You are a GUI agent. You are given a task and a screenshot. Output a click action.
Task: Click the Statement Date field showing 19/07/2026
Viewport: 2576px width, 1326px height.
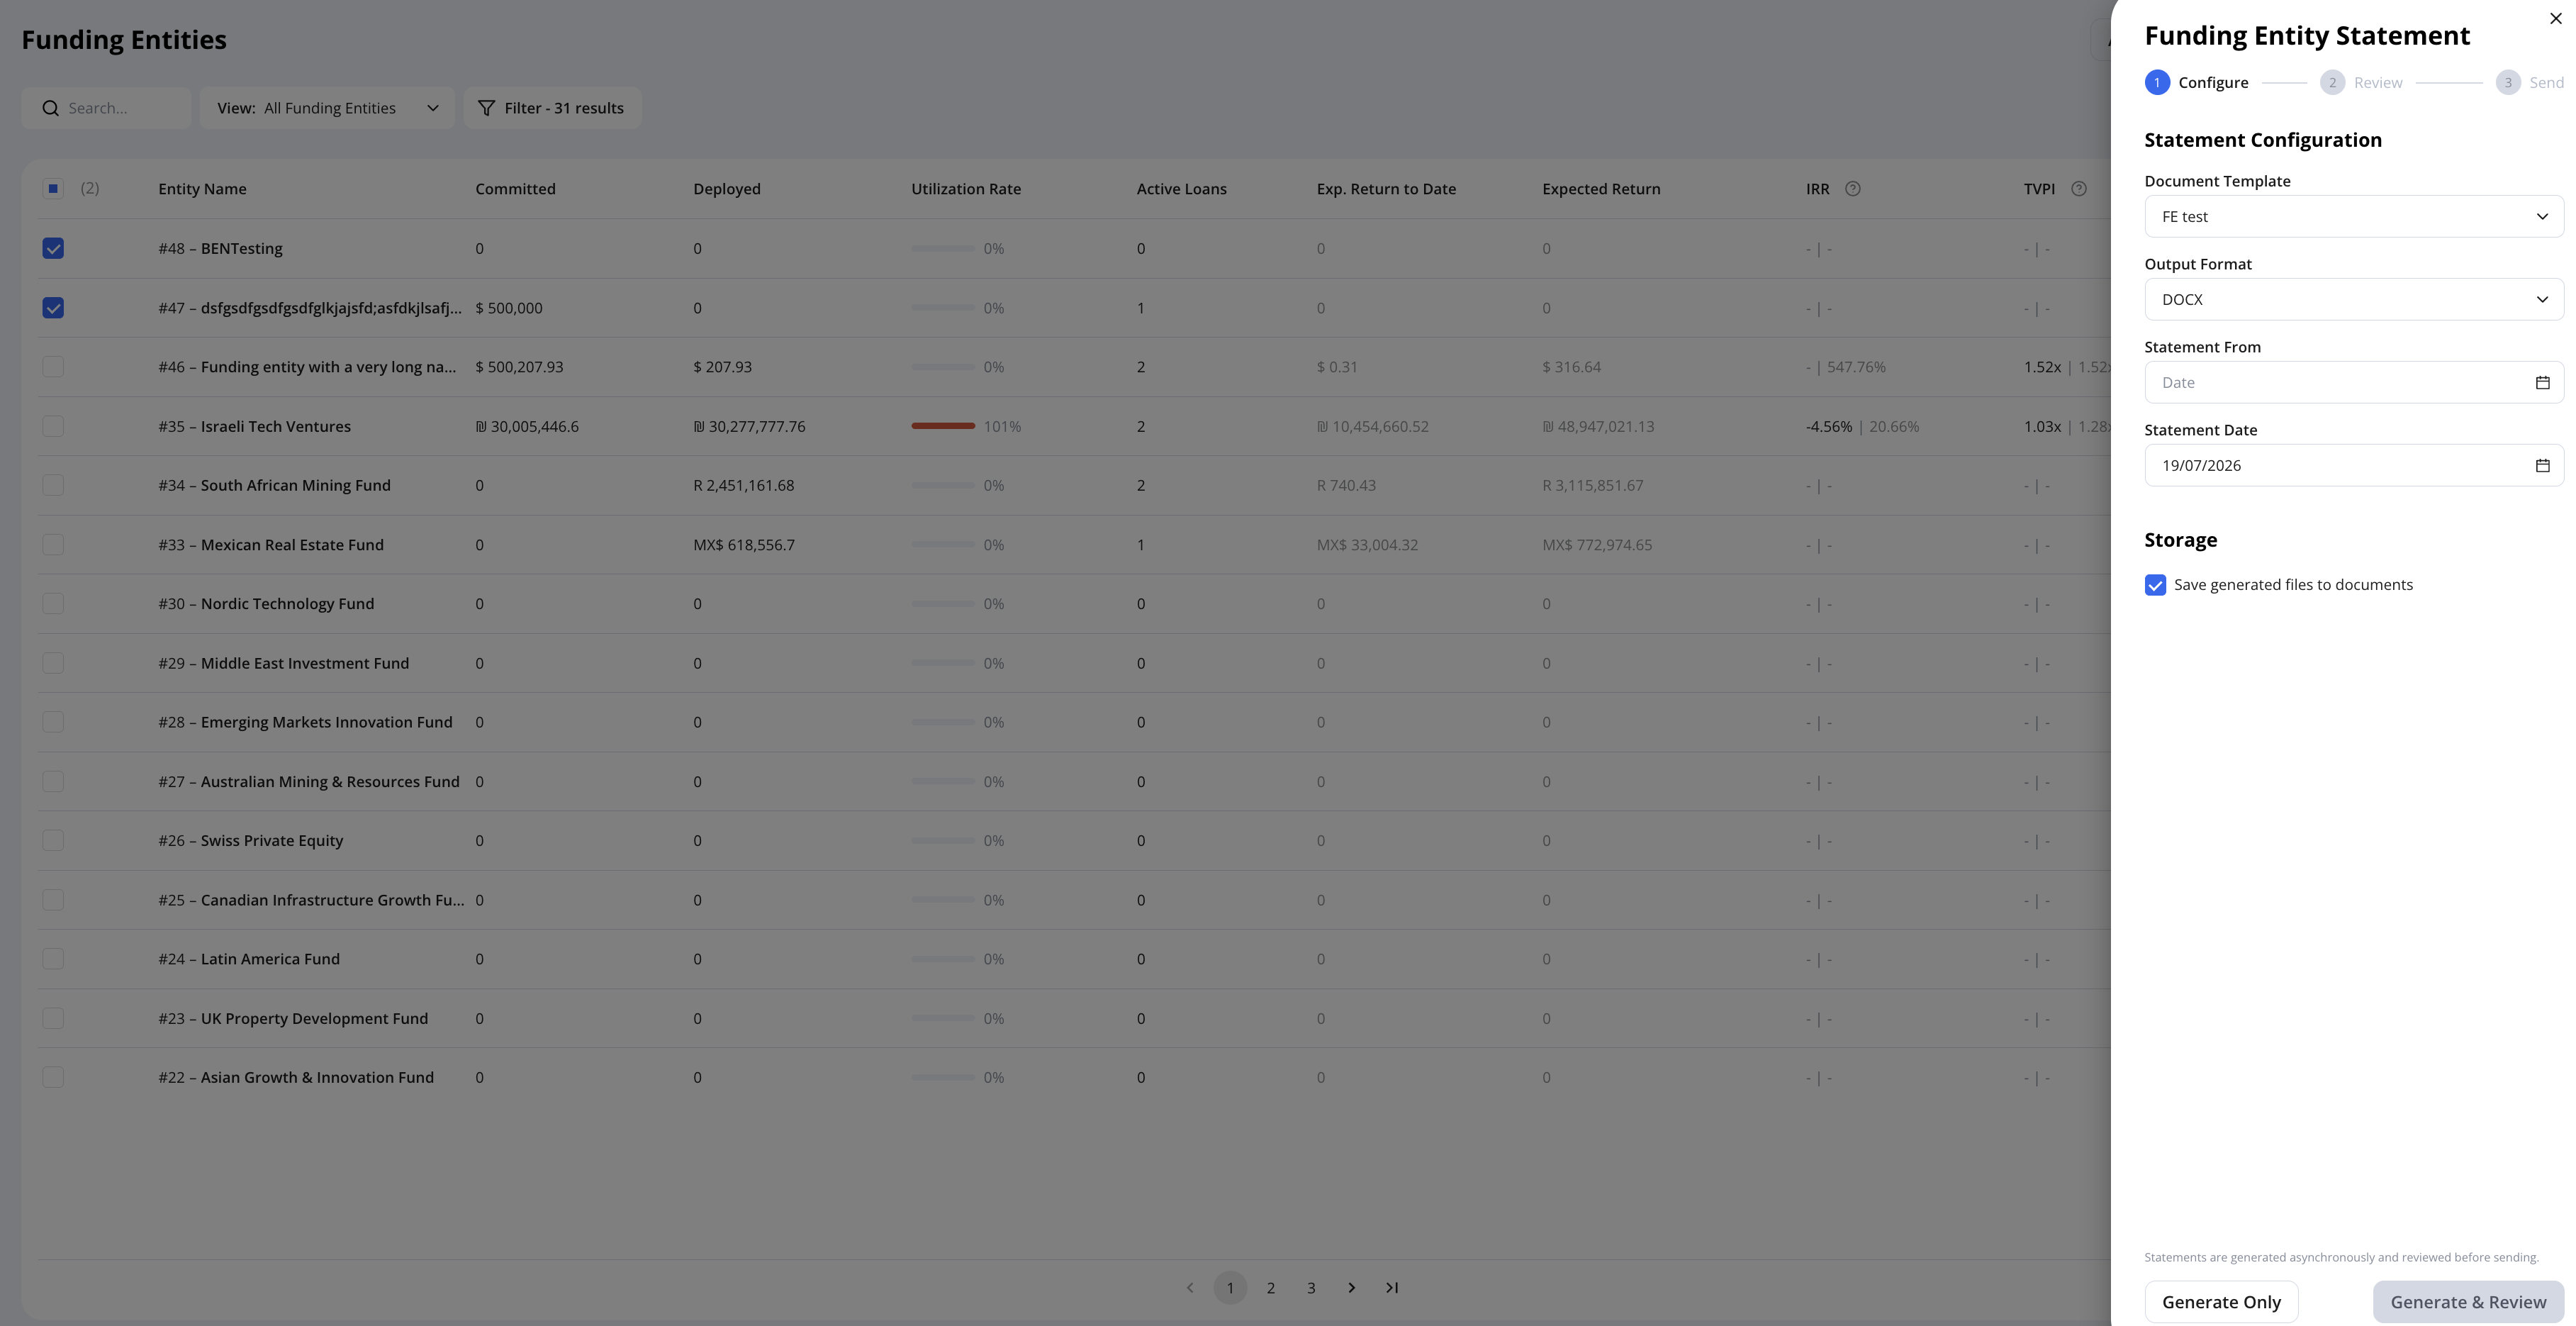2354,466
